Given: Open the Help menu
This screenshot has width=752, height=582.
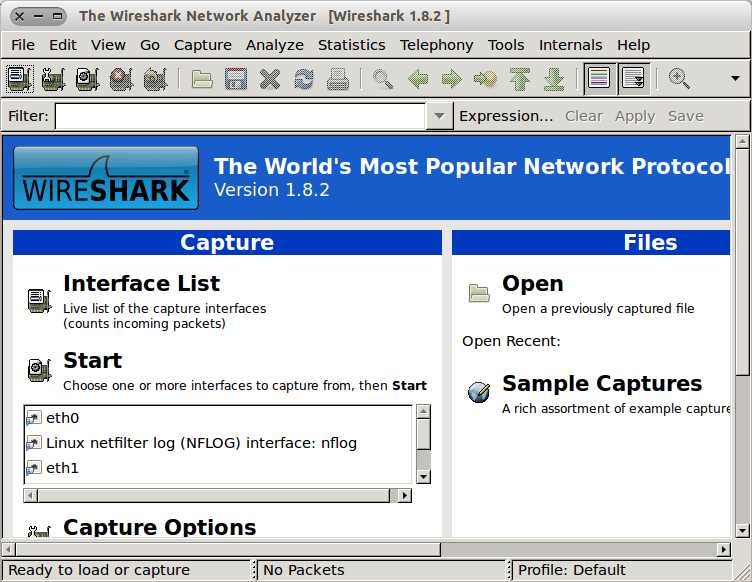Looking at the screenshot, I should tap(633, 45).
